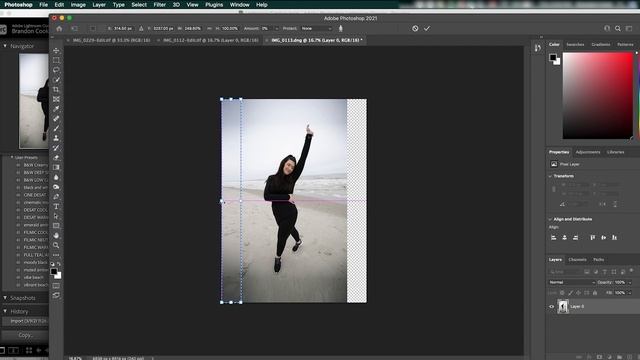
Task: Select the Zoom tool
Action: pyautogui.click(x=56, y=245)
